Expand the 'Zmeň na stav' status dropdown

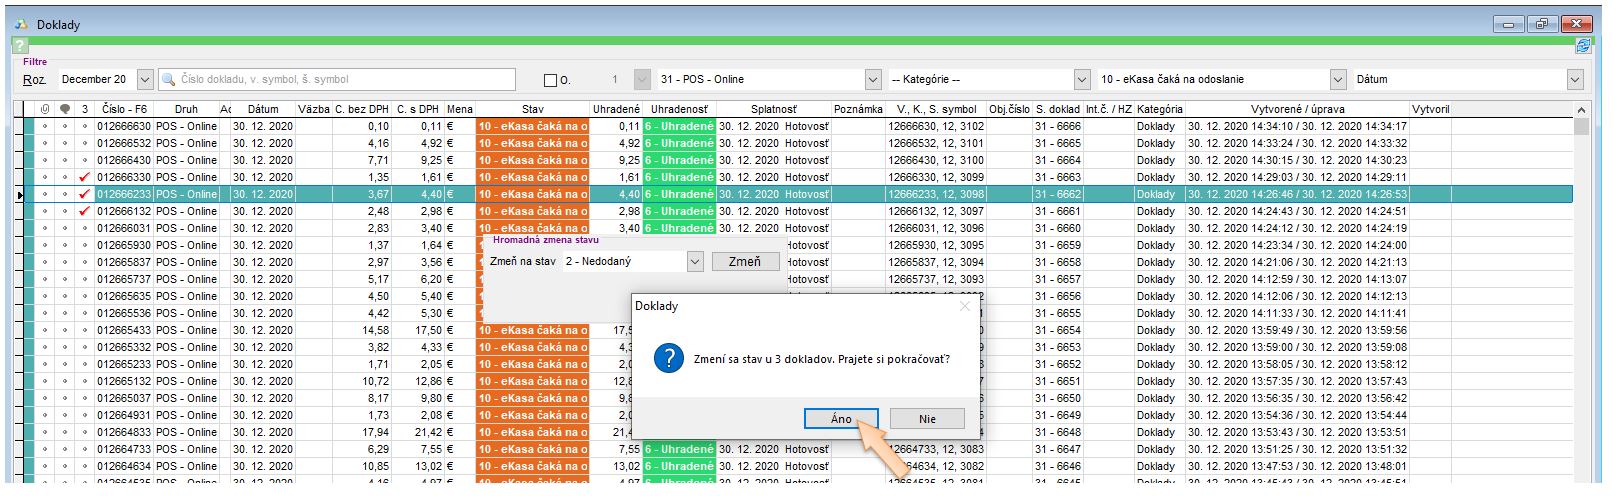click(x=695, y=262)
